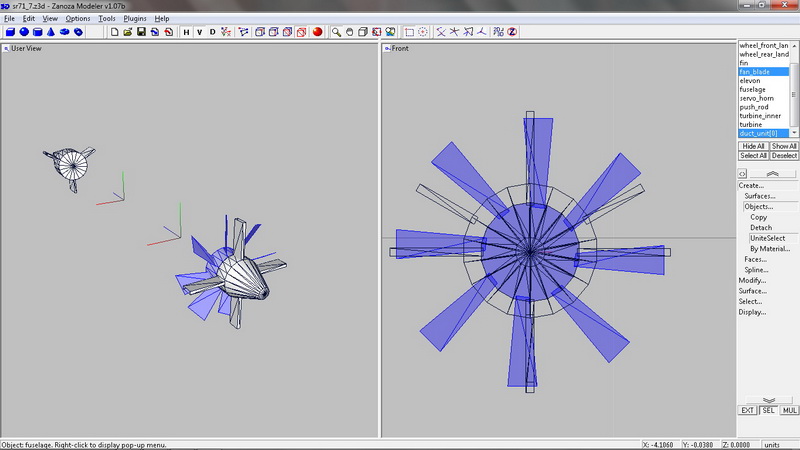Screen dimensions: 800x450
Task: Click the cone primitive icon
Action: [x=51, y=32]
